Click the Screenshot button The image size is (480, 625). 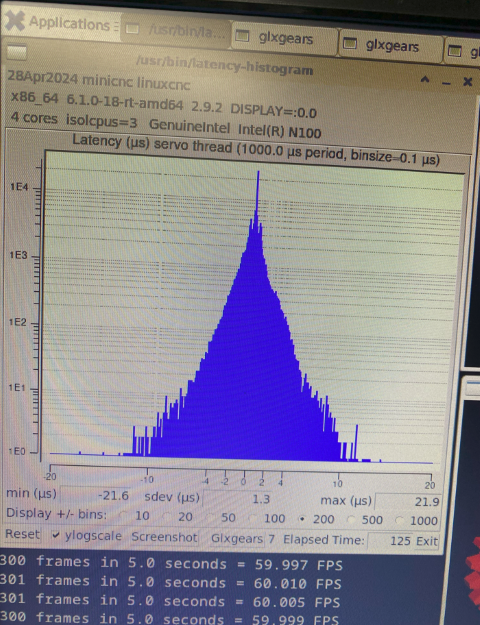click(164, 537)
